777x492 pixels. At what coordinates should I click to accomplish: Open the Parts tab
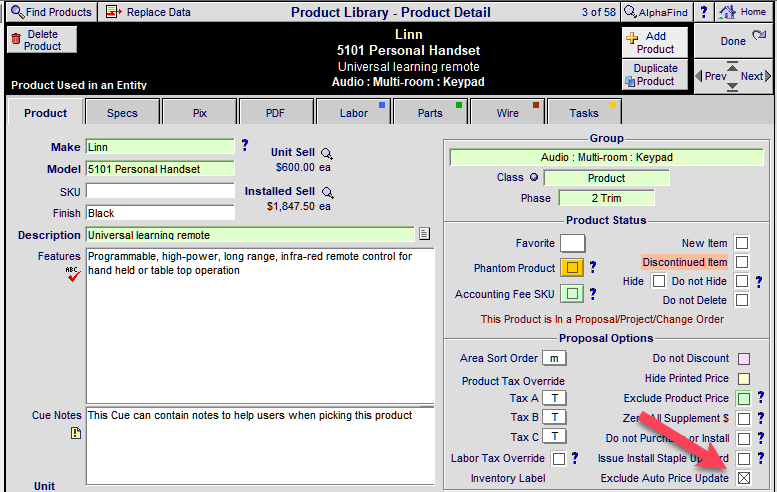point(430,113)
